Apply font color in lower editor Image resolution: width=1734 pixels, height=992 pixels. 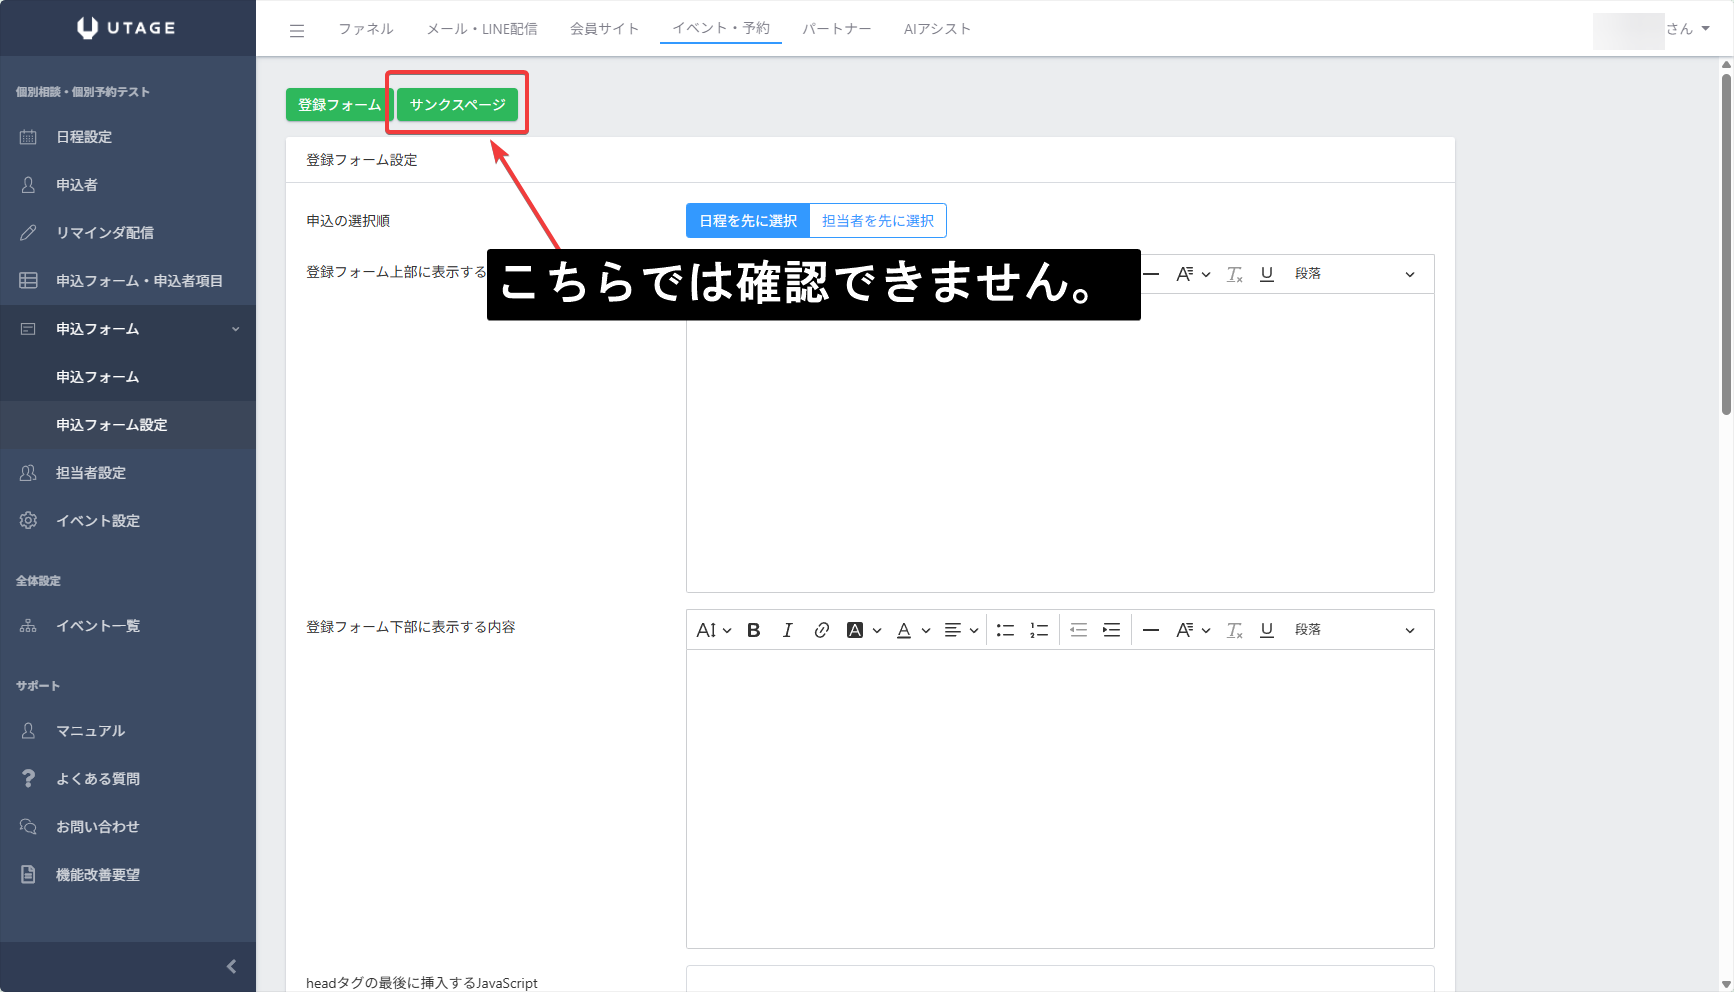pyautogui.click(x=904, y=630)
